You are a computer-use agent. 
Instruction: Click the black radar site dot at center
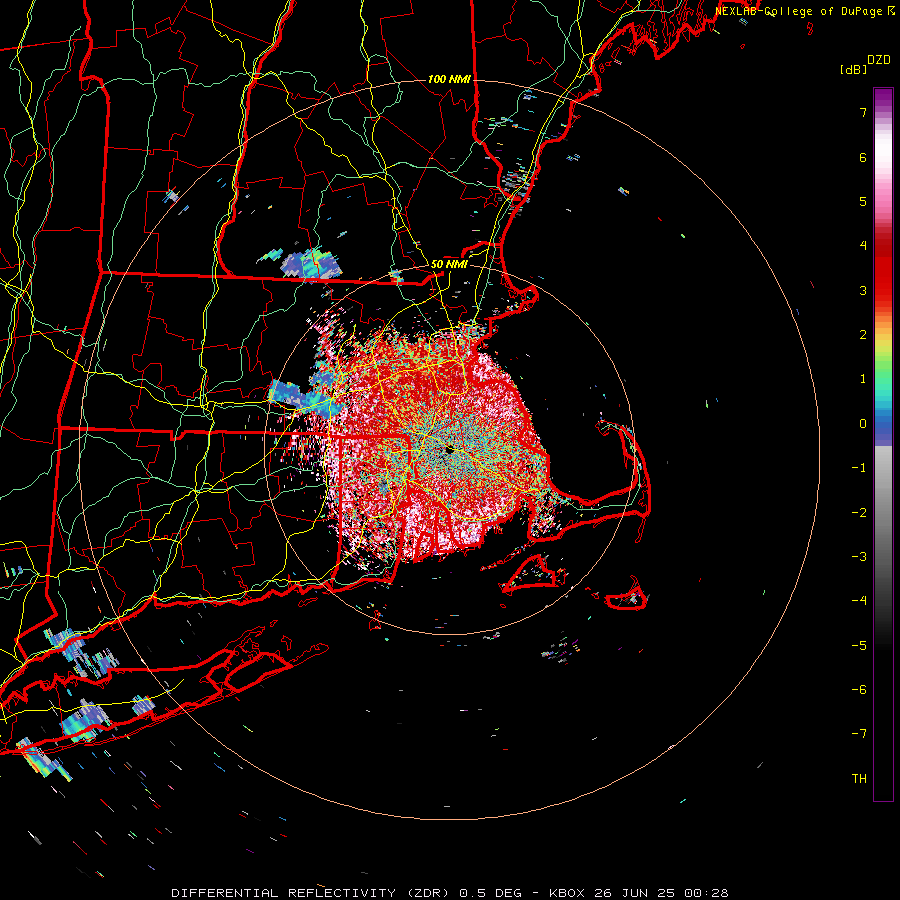tap(449, 449)
